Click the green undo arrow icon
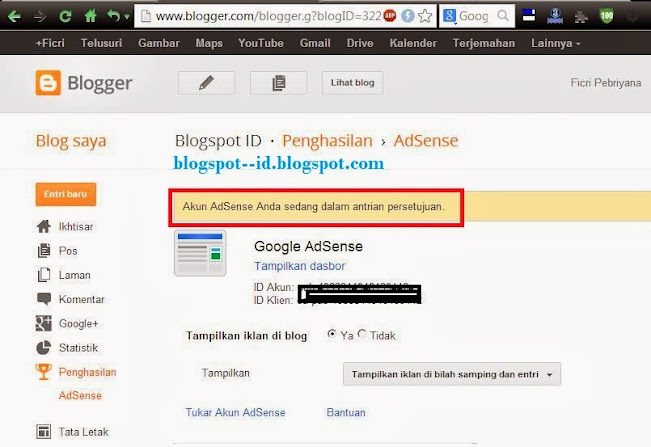Screen dimensions: 651x447 (113, 16)
